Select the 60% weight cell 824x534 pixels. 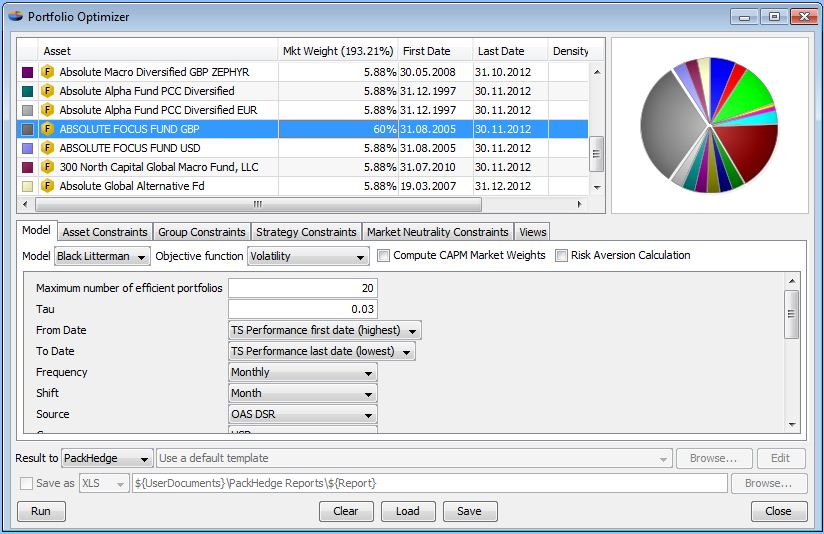point(338,129)
